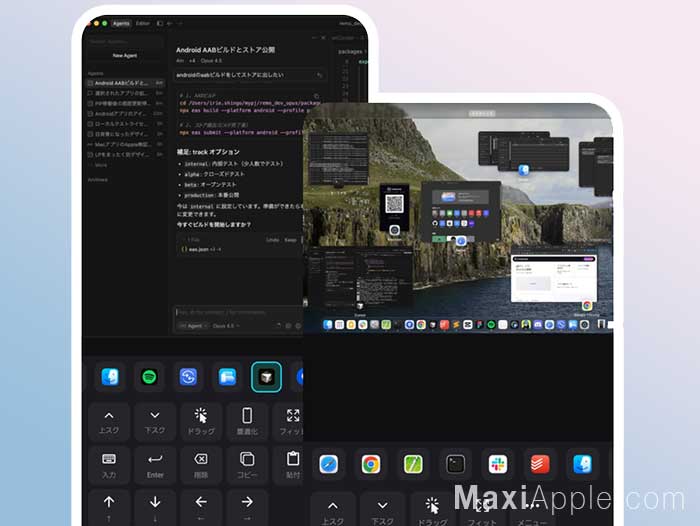Open keyboard with the 入力 button
The width and height of the screenshot is (700, 526).
tap(109, 465)
